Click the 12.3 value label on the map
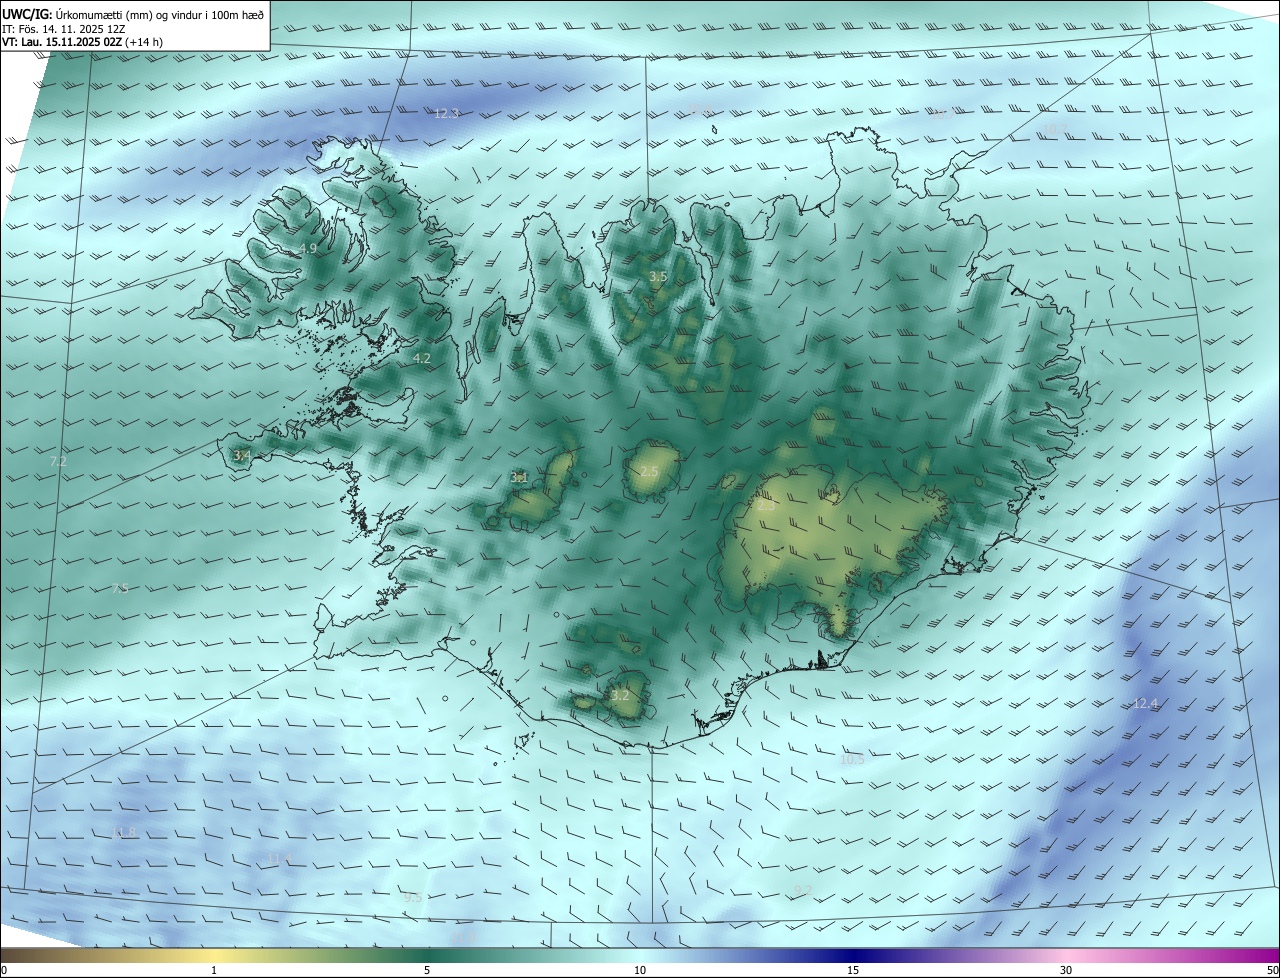The width and height of the screenshot is (1280, 978). coord(446,114)
